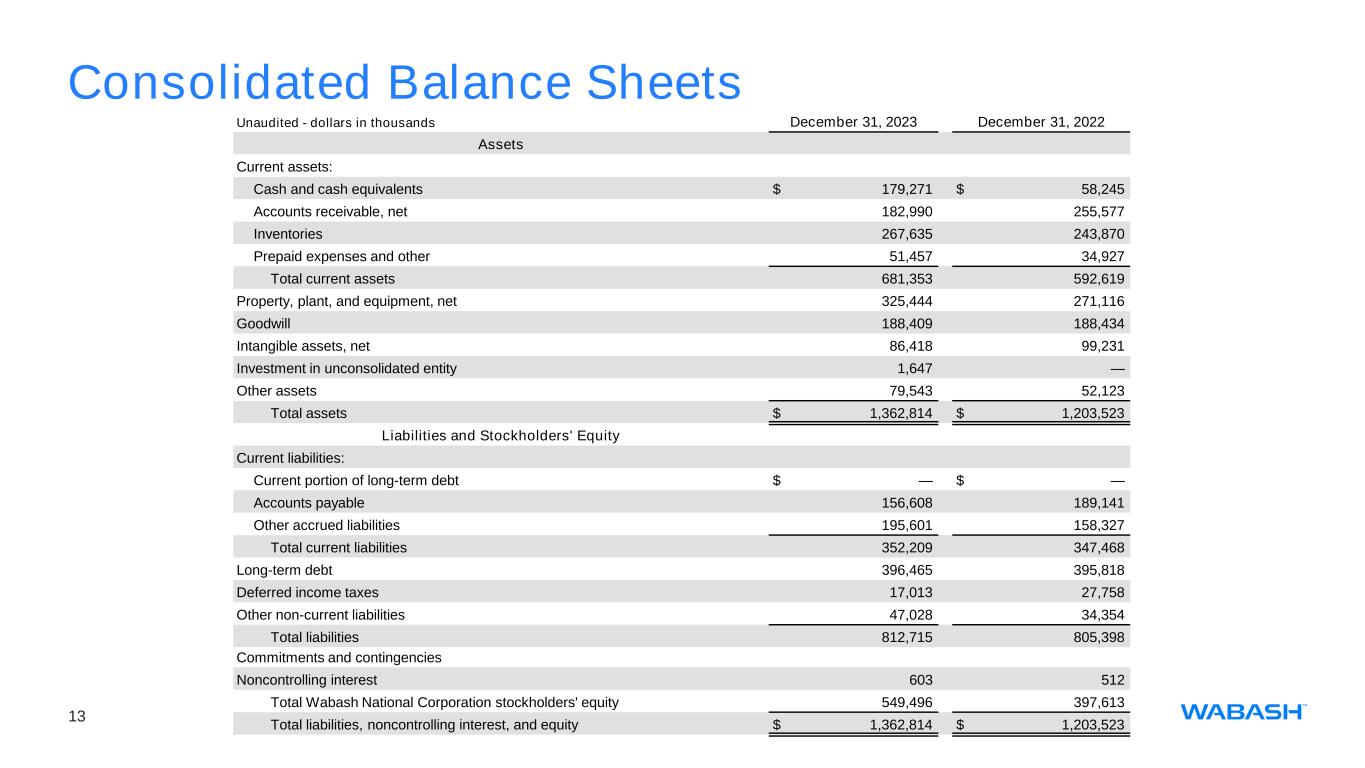This screenshot has height=768, width=1365.
Task: Click the Assets section heading
Action: 501,144
